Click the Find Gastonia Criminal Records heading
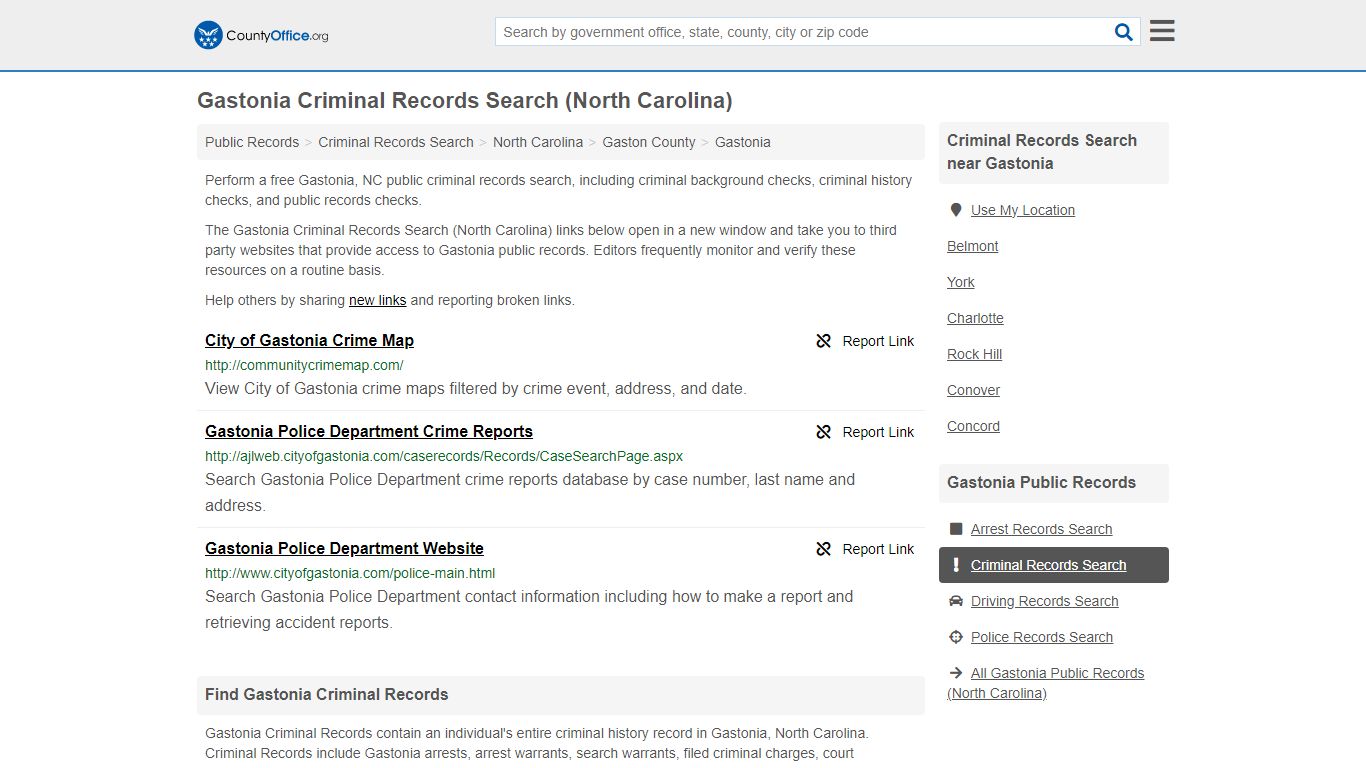1366x768 pixels. 327,694
